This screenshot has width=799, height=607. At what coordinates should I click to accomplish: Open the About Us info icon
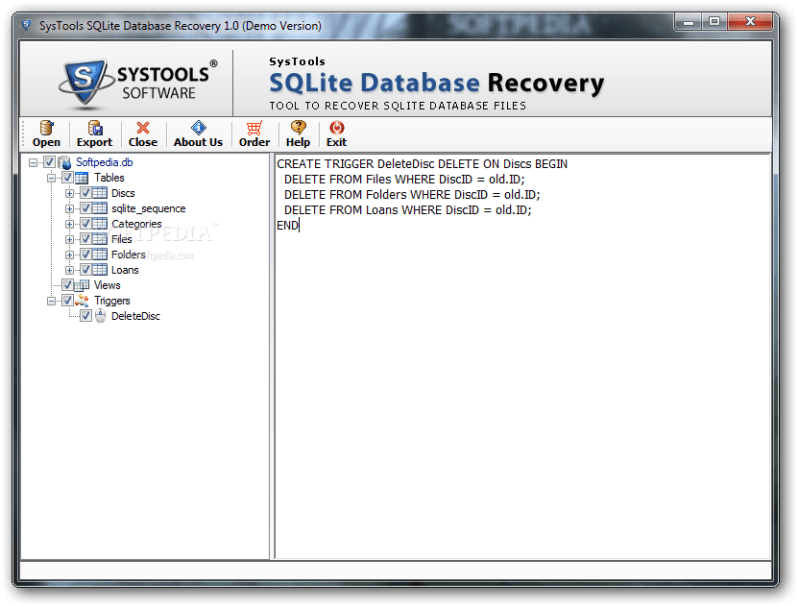(x=198, y=127)
